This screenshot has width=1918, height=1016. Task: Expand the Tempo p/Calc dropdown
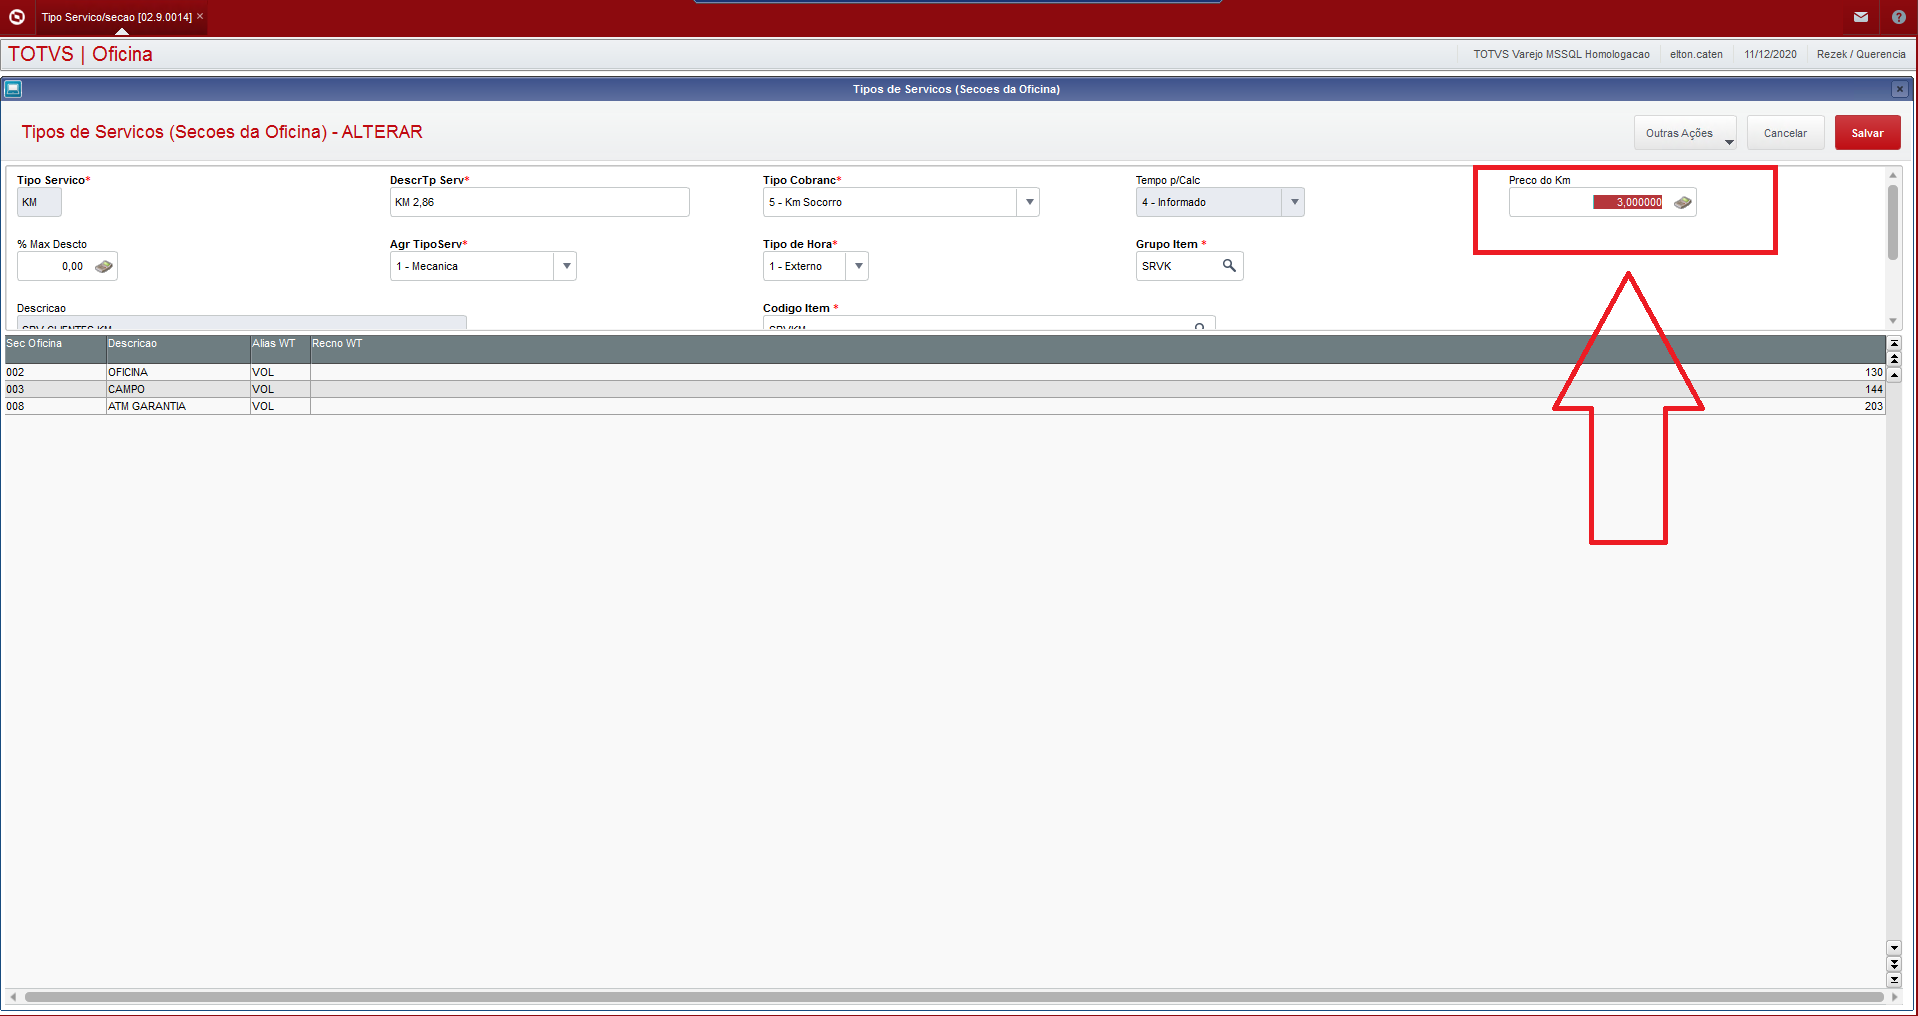coord(1294,202)
